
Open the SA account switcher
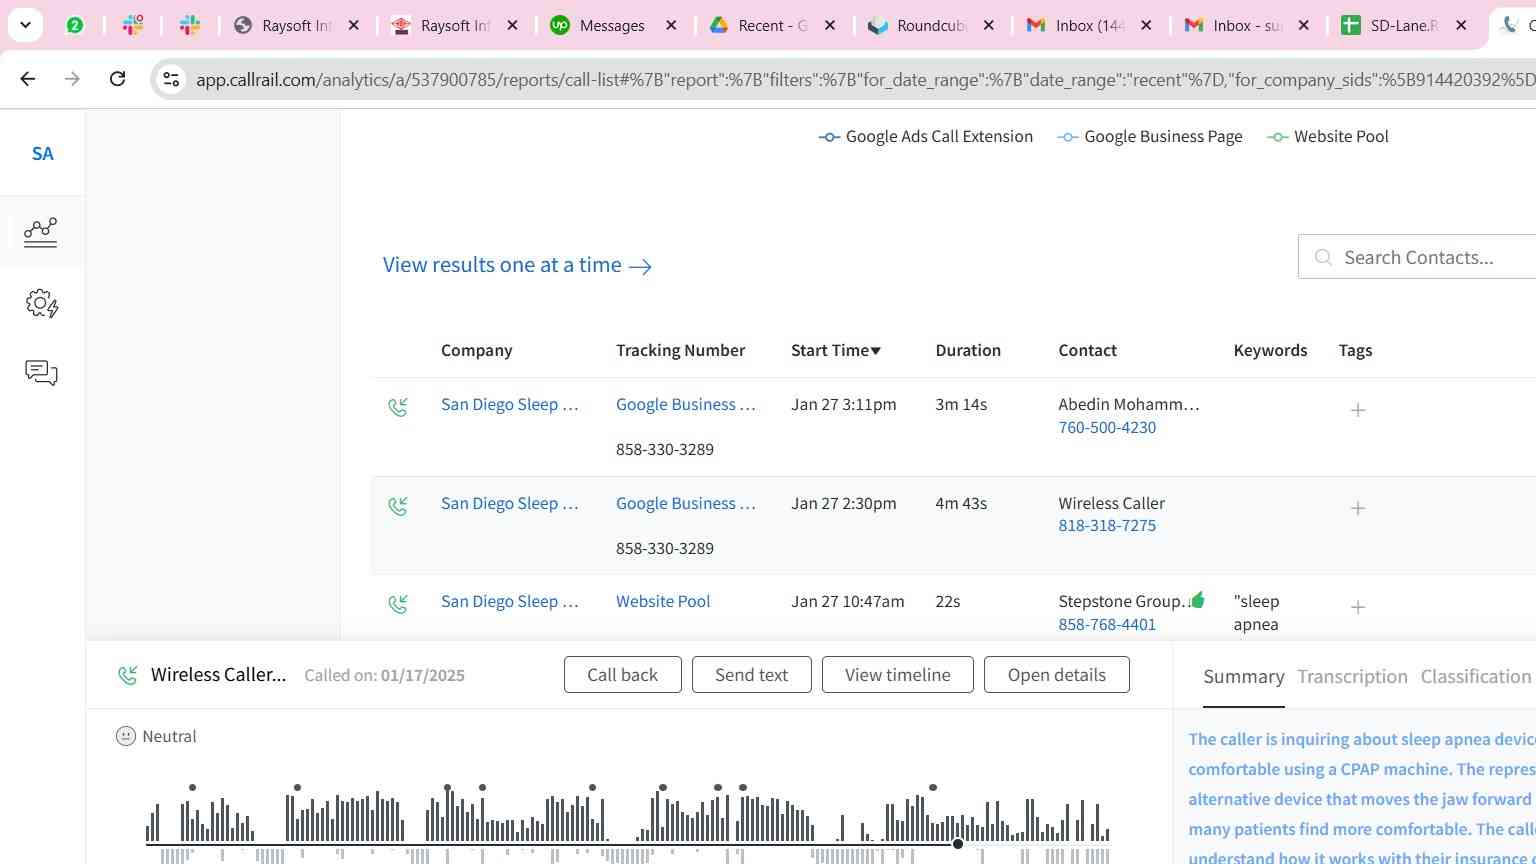pos(42,153)
